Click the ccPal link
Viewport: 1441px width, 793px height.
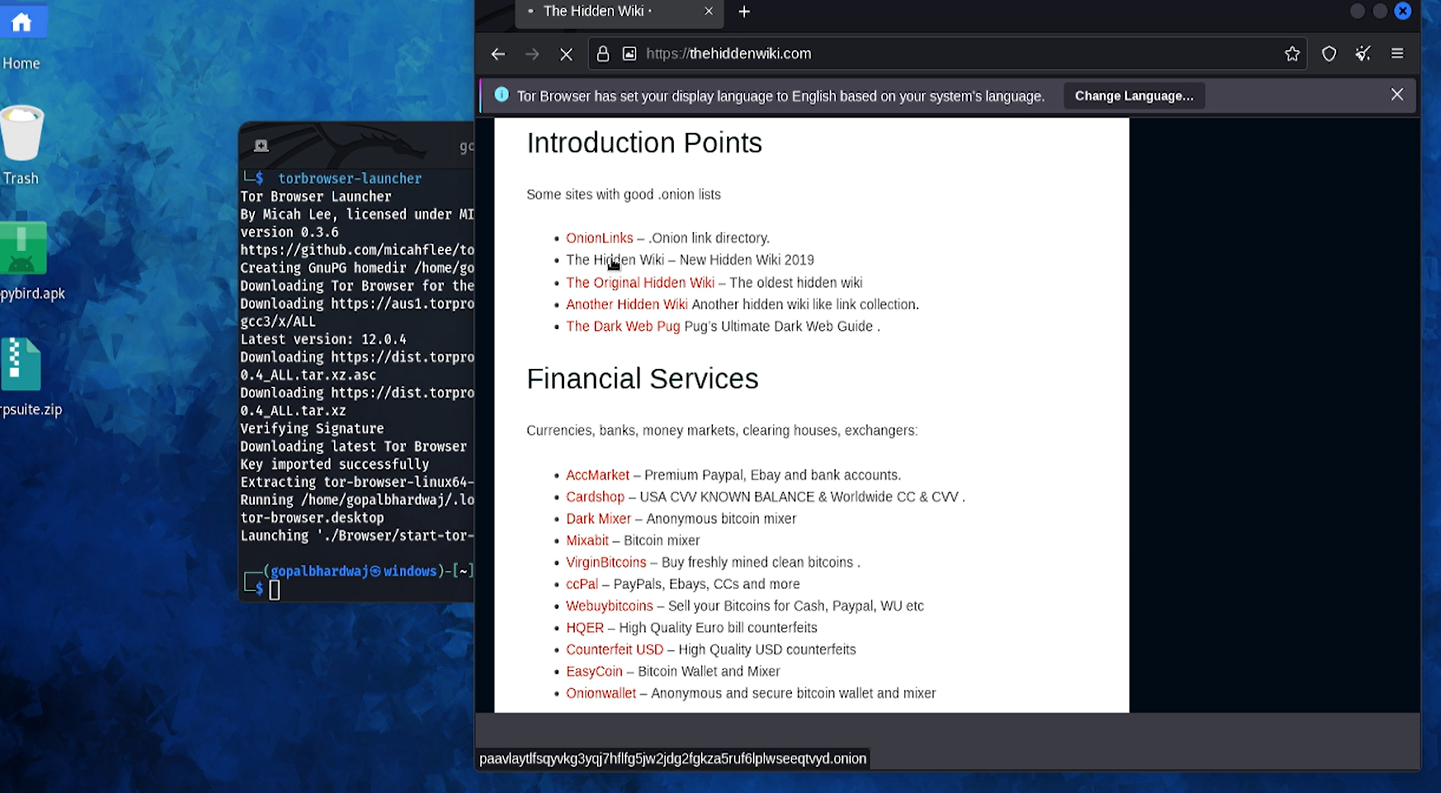click(x=582, y=584)
